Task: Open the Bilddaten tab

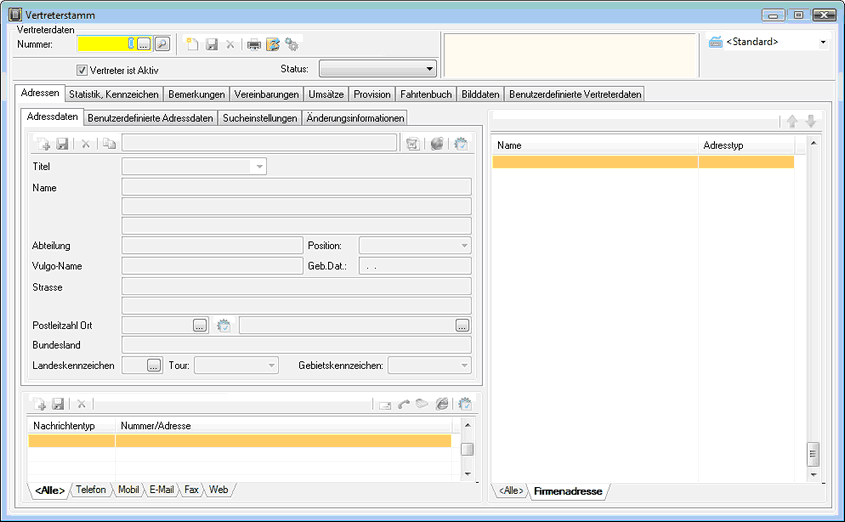Action: [480, 94]
